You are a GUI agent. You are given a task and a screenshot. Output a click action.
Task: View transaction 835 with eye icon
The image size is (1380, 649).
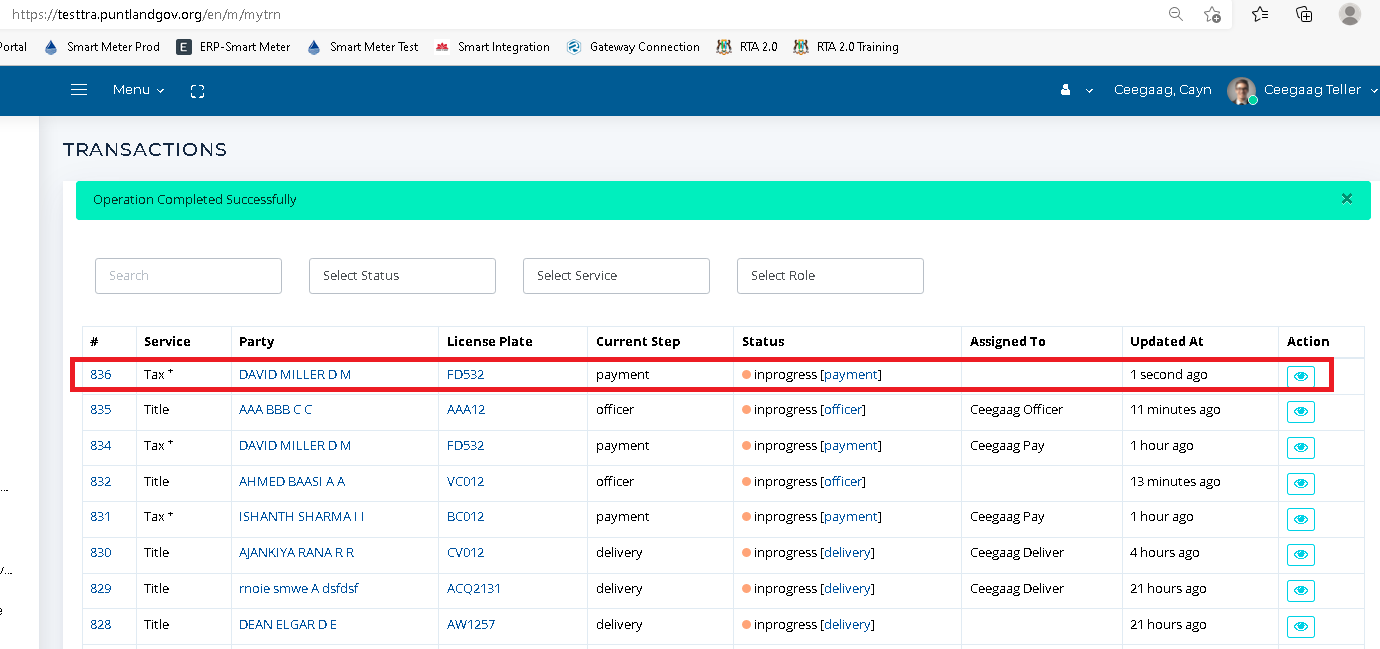click(x=1301, y=412)
